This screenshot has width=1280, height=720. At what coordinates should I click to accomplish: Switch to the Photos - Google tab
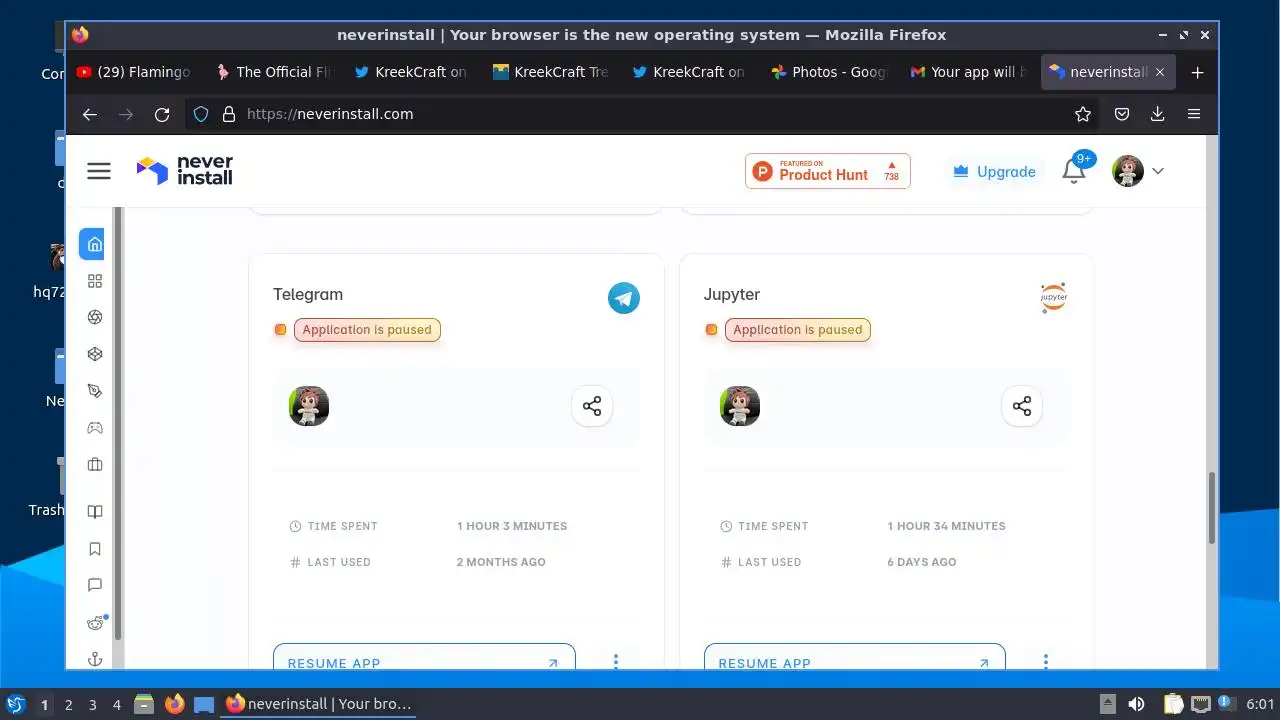tap(828, 72)
